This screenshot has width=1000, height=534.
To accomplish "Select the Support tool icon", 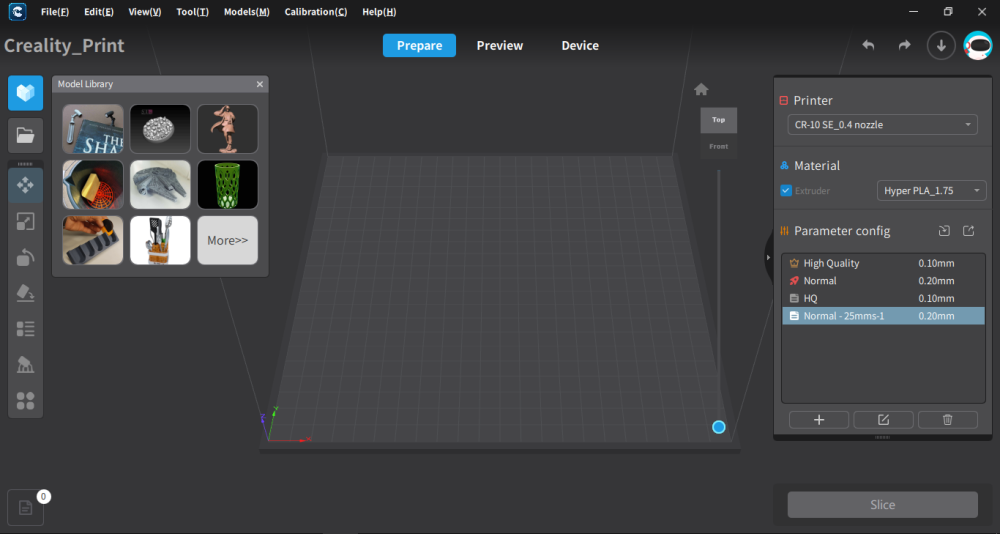I will [26, 365].
